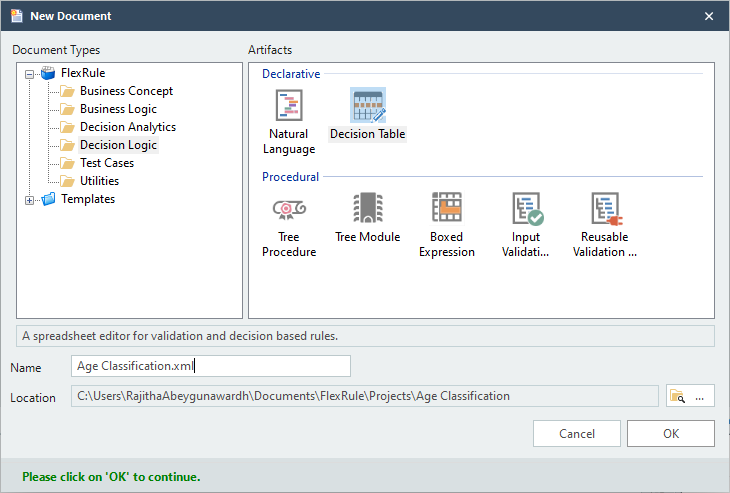
Task: Click the spreadsheet editor description text
Action: (x=180, y=336)
